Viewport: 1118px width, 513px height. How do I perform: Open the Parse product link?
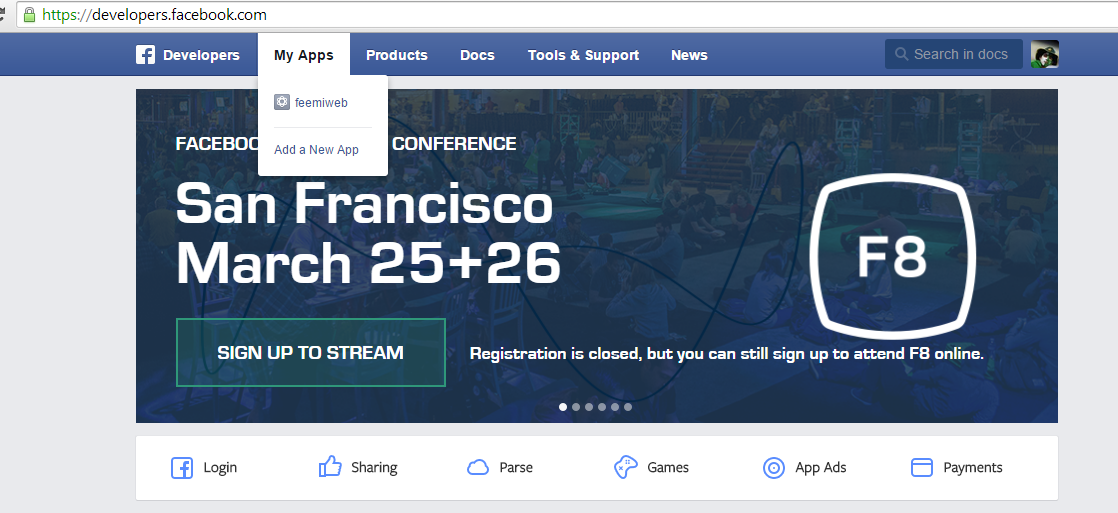pos(516,468)
